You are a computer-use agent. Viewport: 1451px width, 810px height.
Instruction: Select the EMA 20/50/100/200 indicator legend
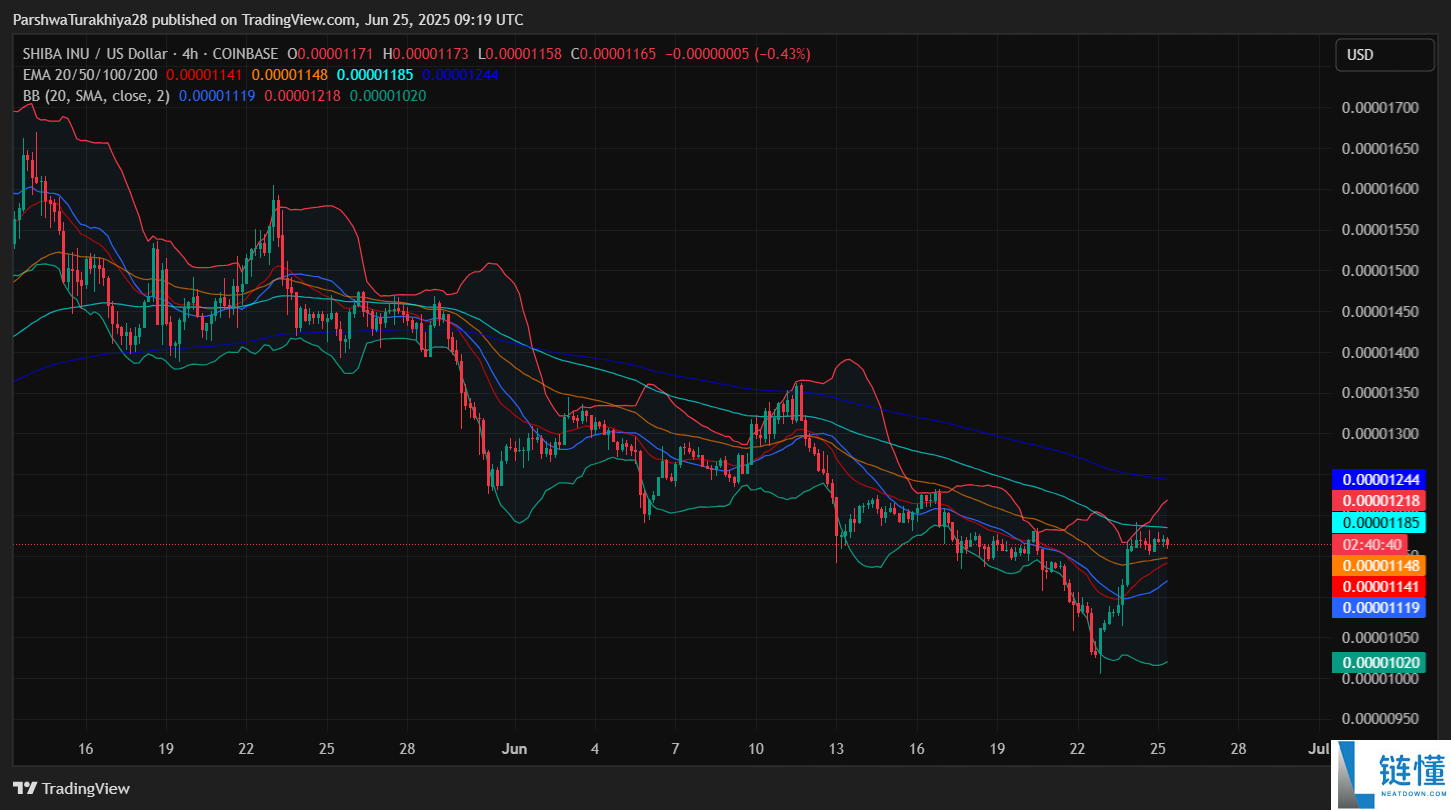[90, 75]
